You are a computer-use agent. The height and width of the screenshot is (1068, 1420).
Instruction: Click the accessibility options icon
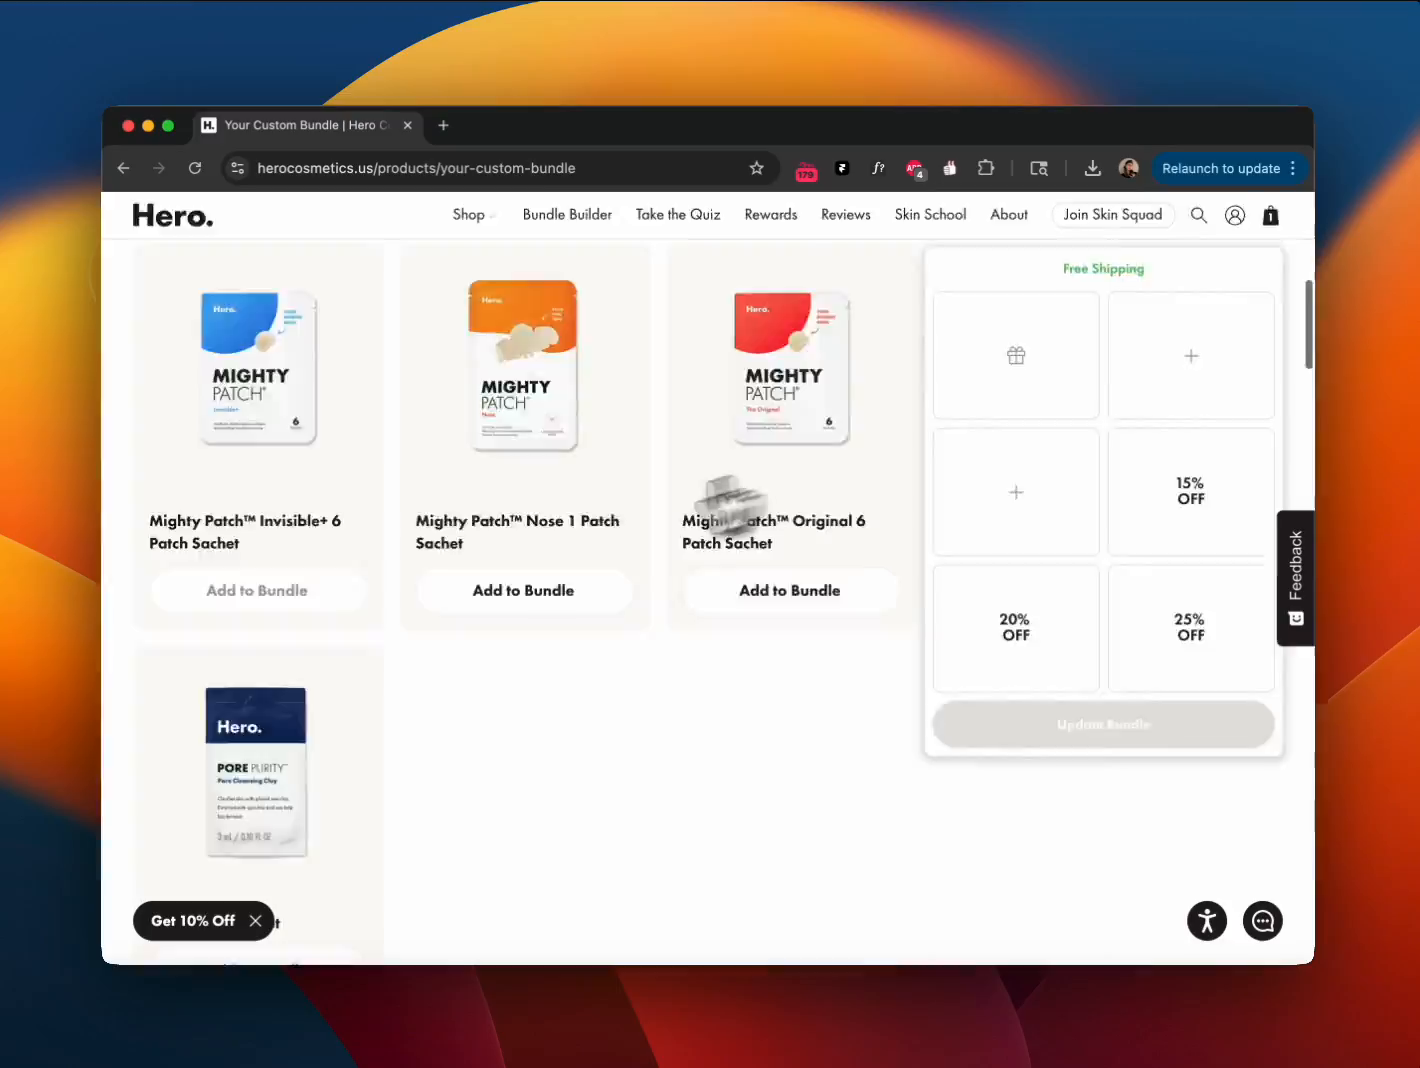pyautogui.click(x=1207, y=921)
